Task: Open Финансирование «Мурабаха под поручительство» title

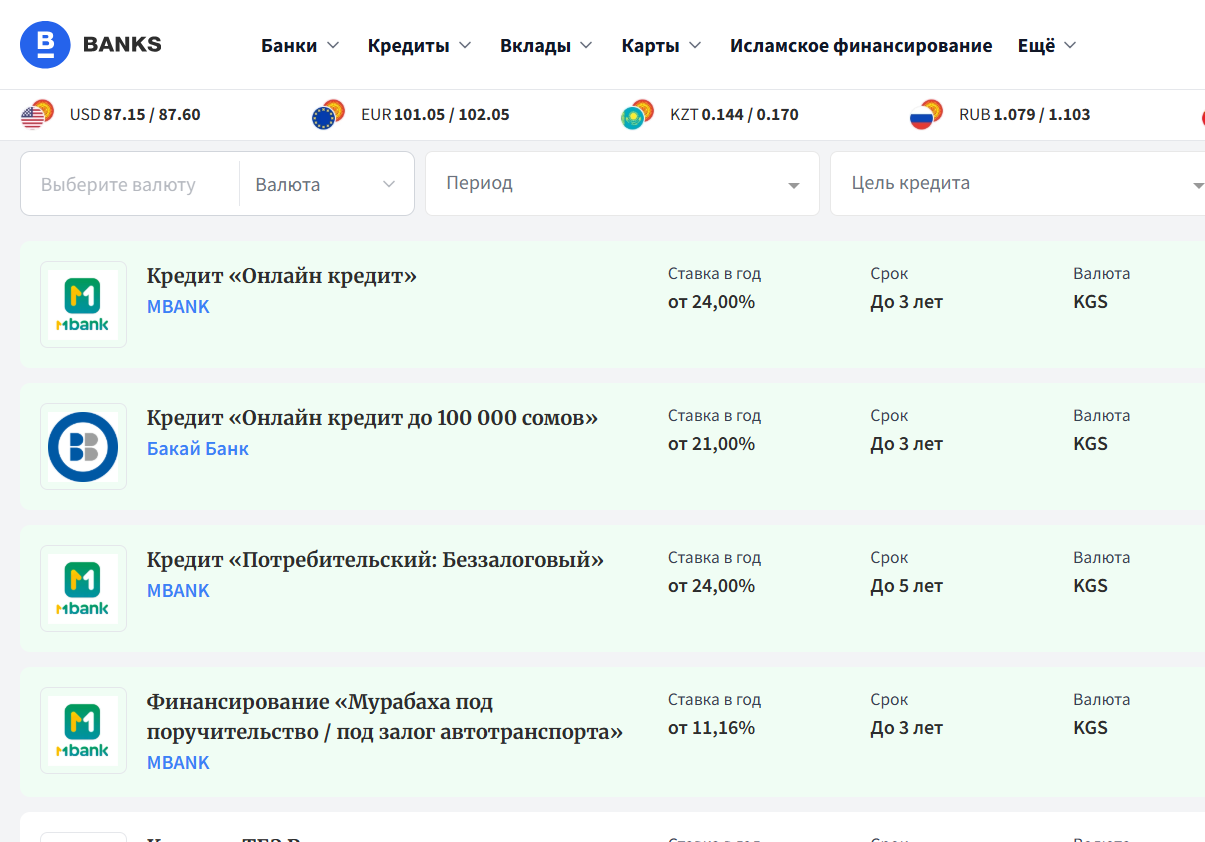Action: point(385,717)
